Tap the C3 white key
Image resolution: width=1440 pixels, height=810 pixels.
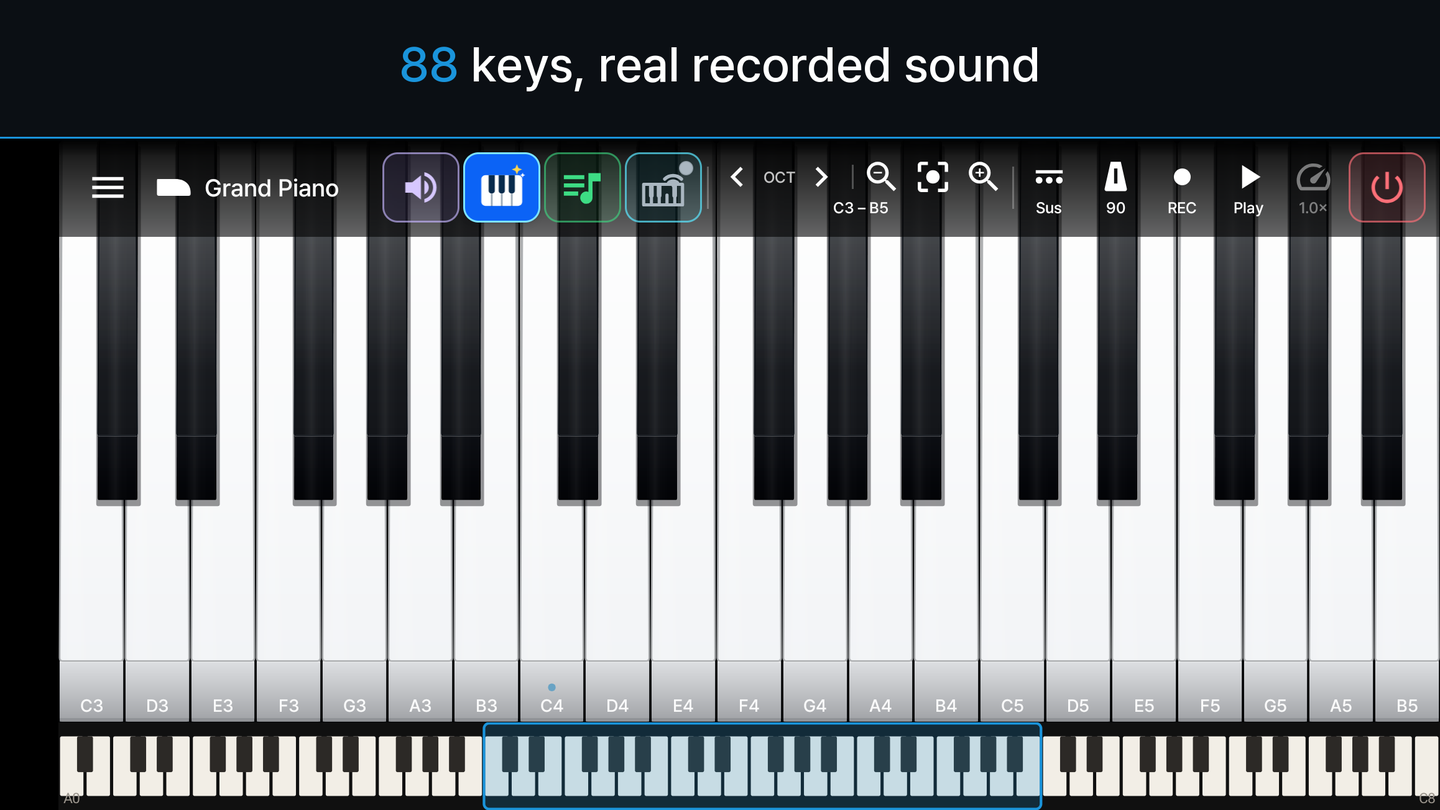tap(91, 600)
